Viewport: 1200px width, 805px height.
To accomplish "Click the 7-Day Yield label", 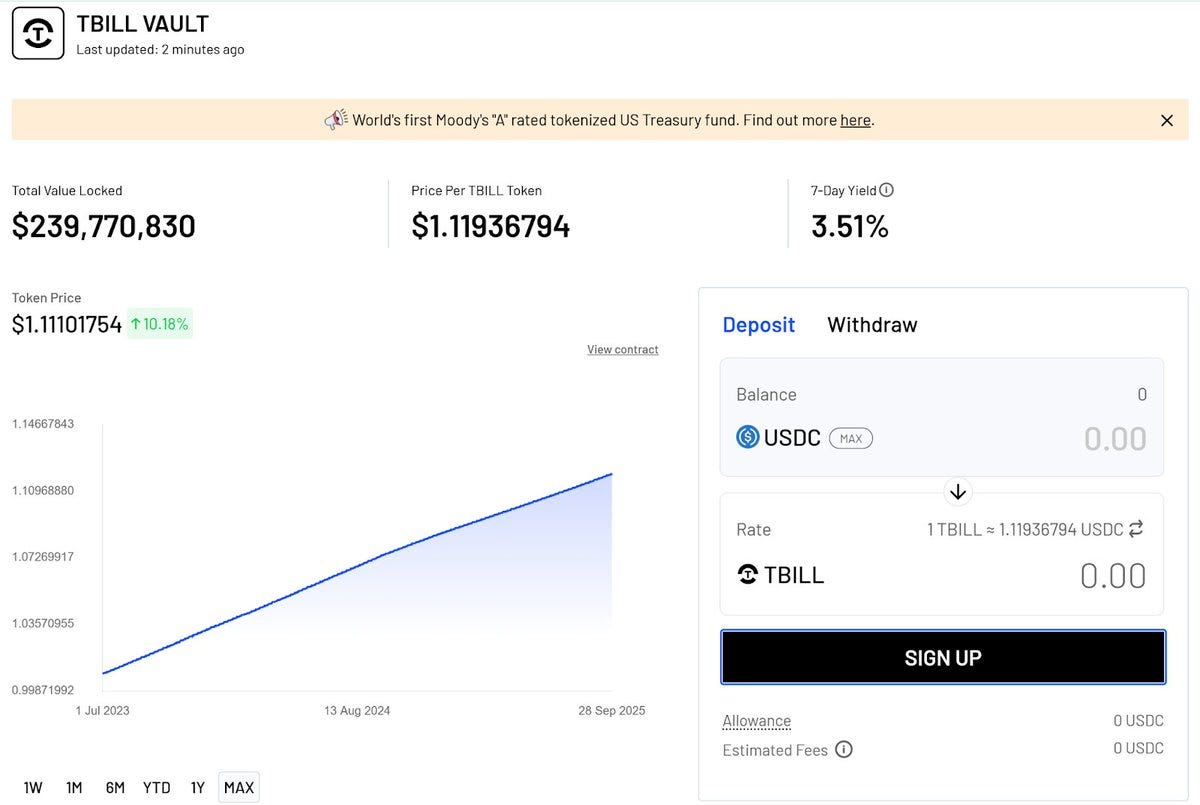I will tap(843, 190).
